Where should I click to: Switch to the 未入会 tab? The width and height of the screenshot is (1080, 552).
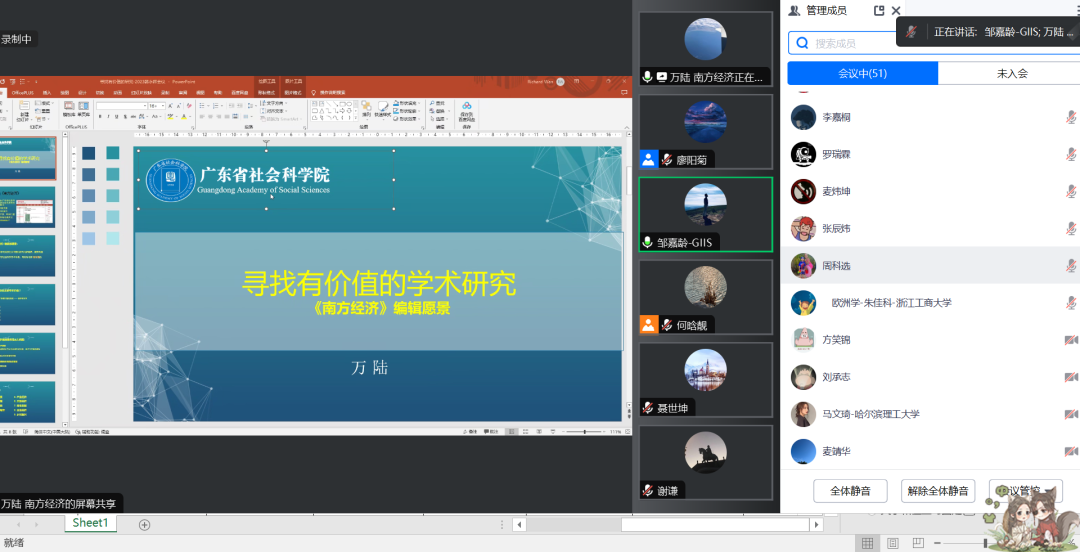[x=1011, y=73]
